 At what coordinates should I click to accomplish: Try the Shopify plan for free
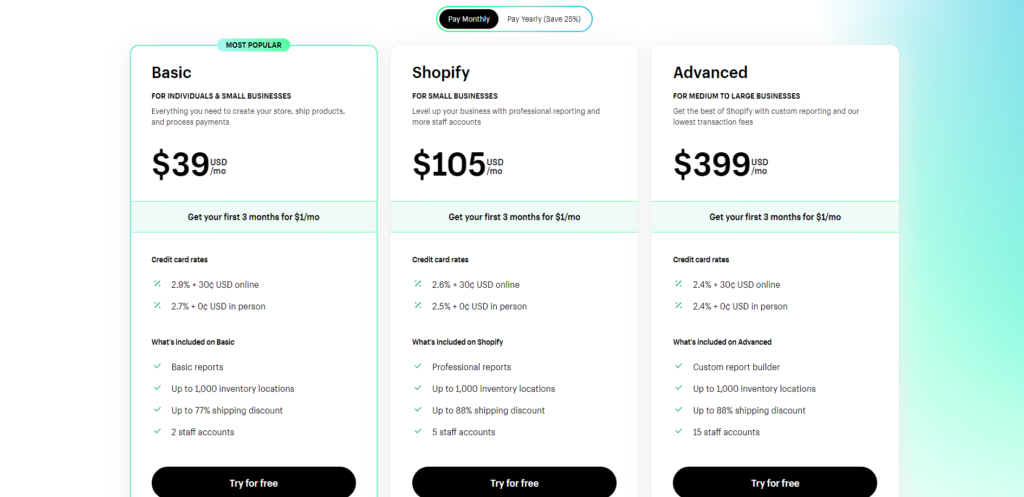514,483
